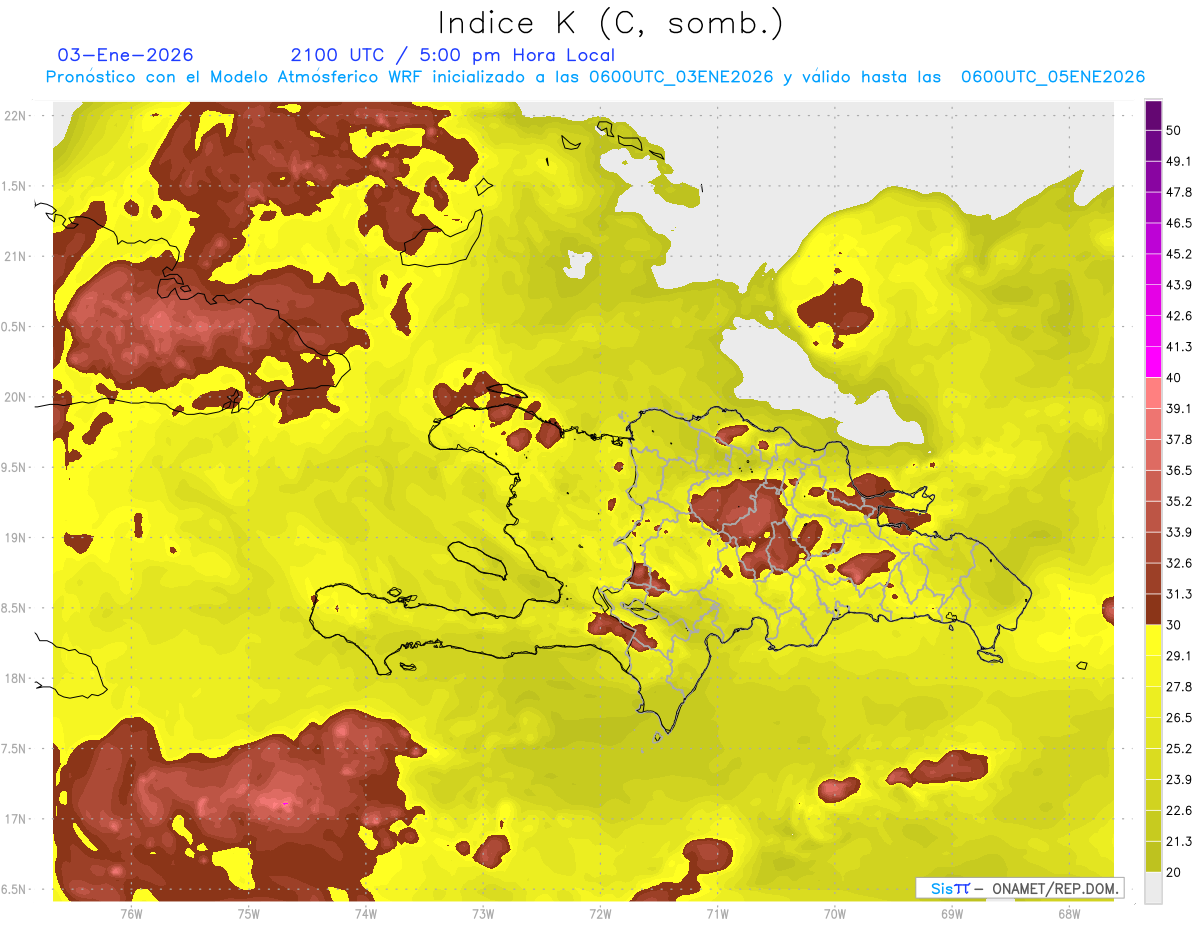Select the "37.8" colorbar value

point(1180,440)
